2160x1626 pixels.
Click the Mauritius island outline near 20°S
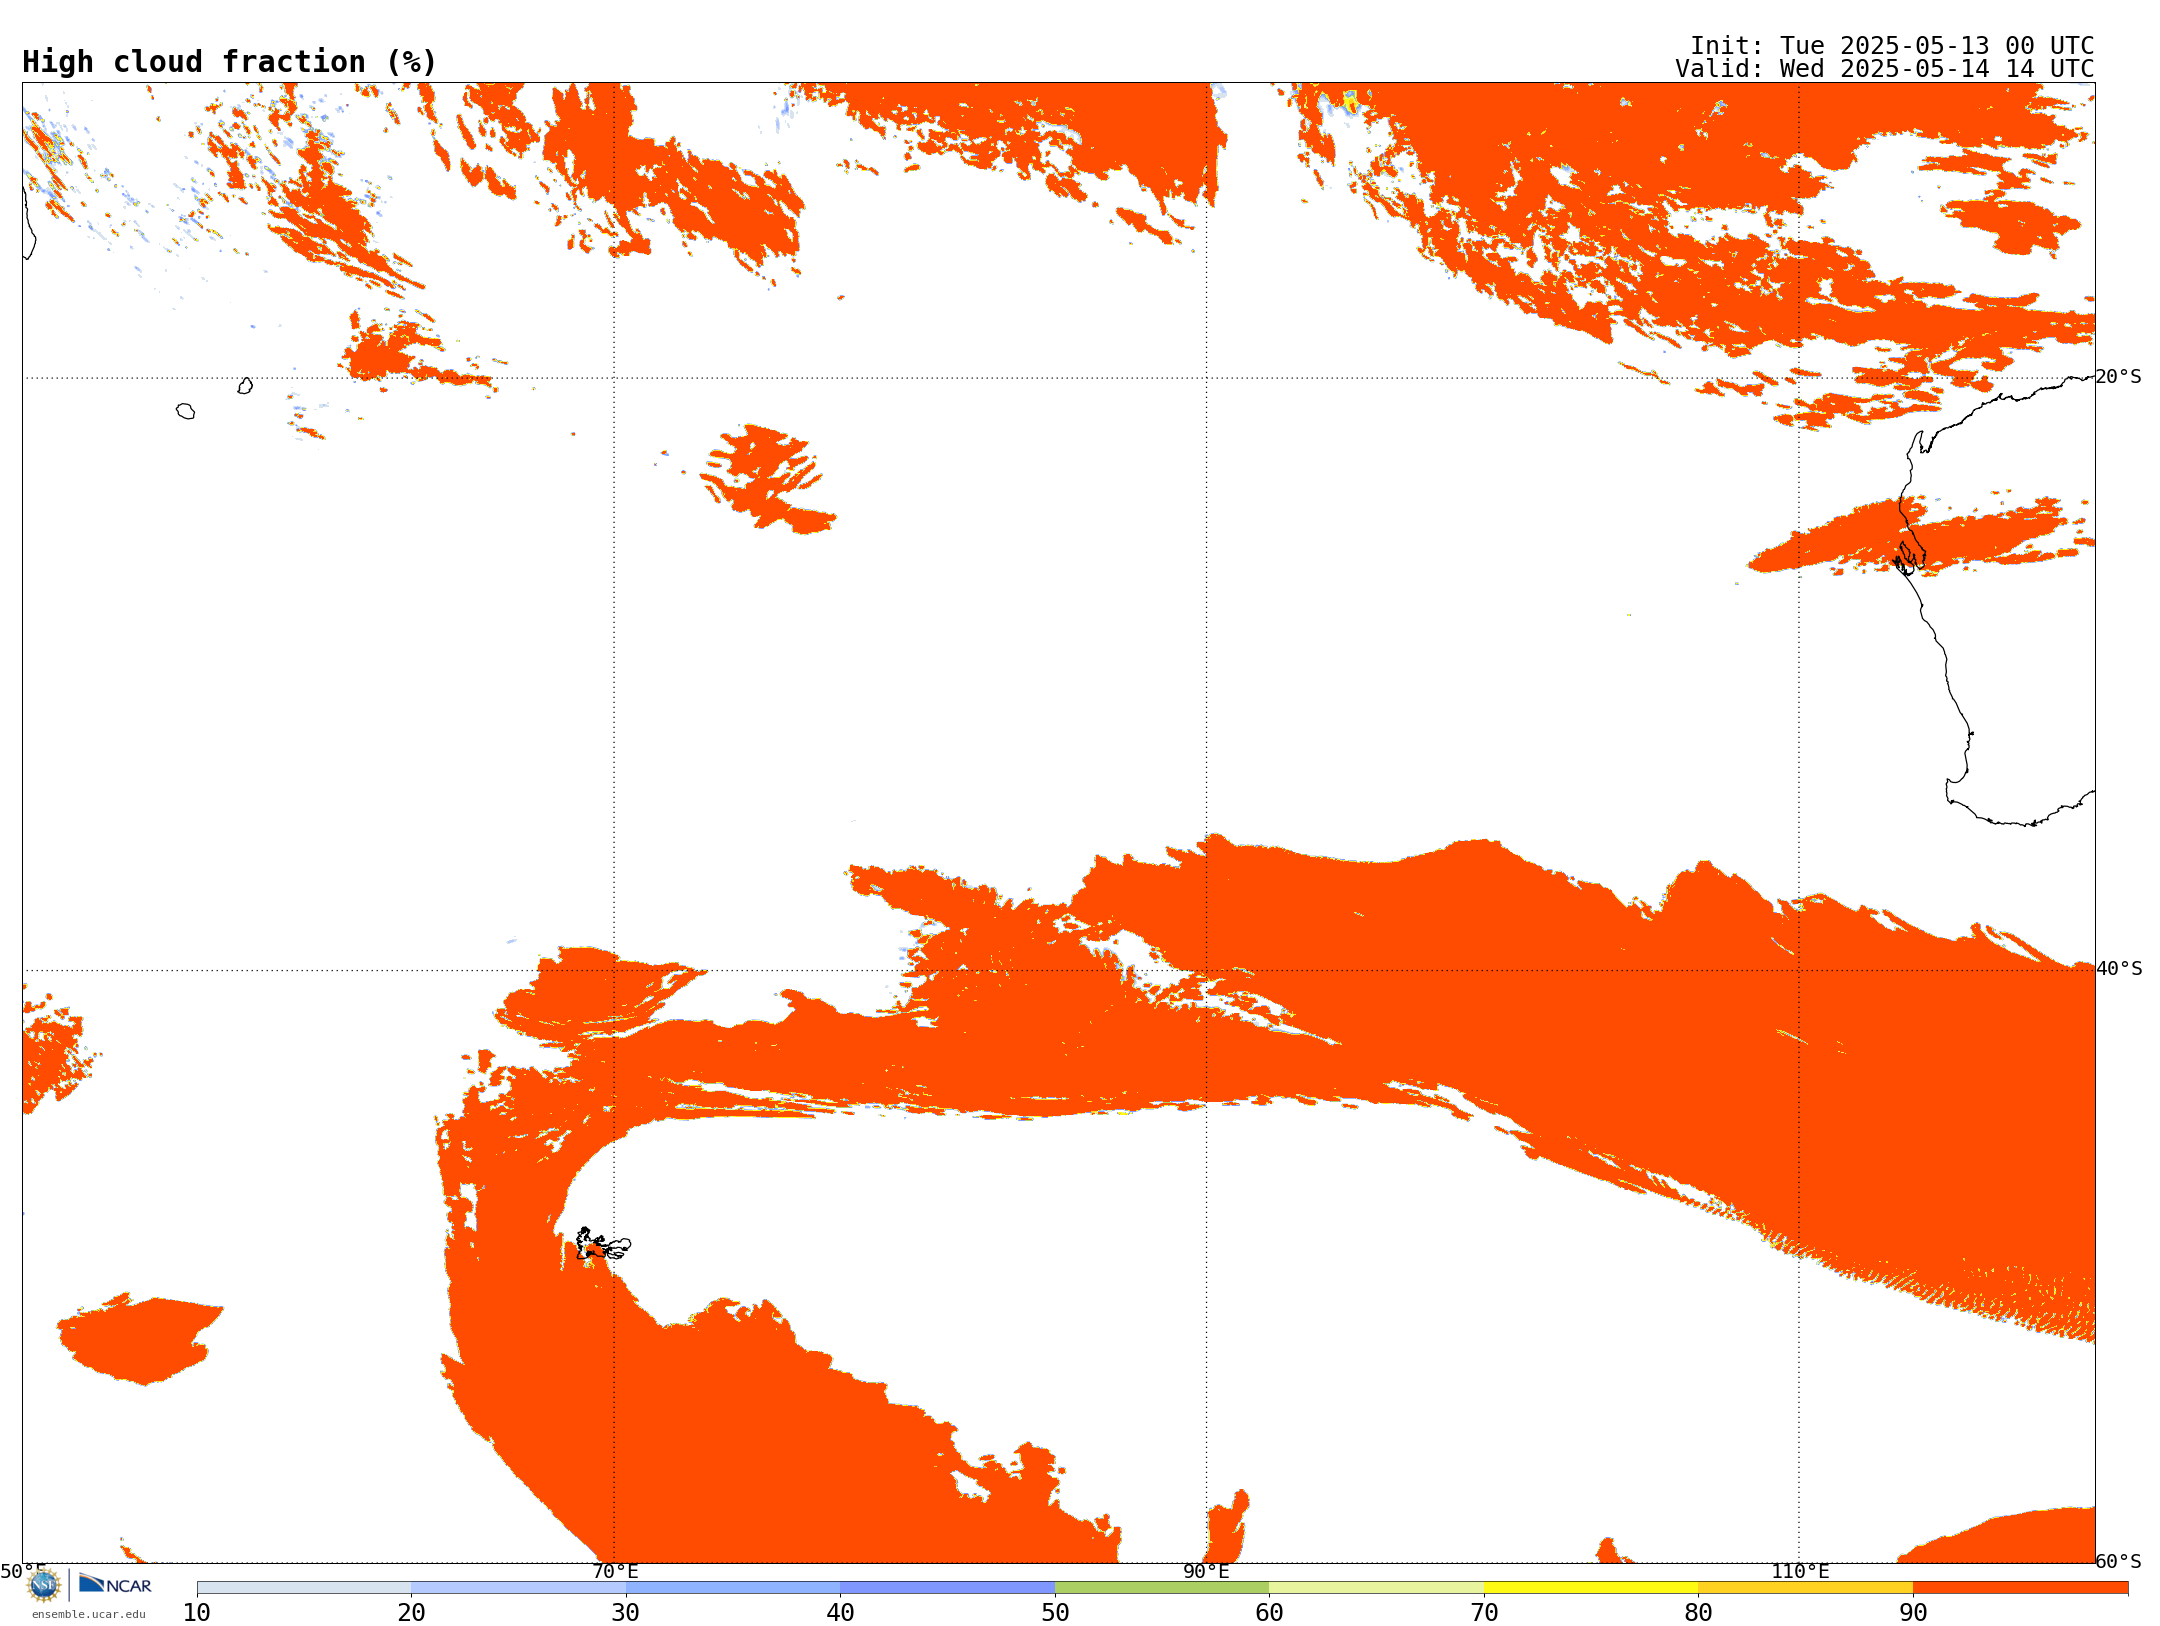click(245, 386)
